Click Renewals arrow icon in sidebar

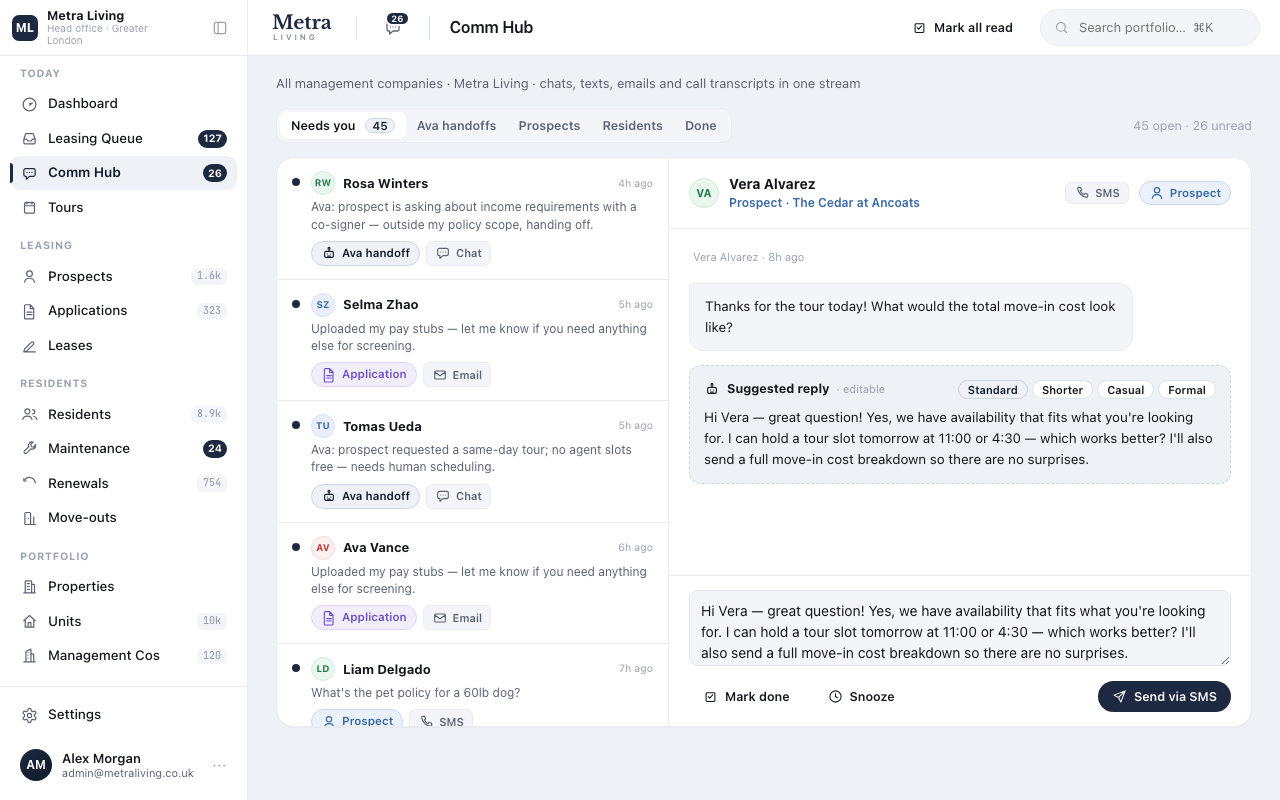[x=30, y=484]
